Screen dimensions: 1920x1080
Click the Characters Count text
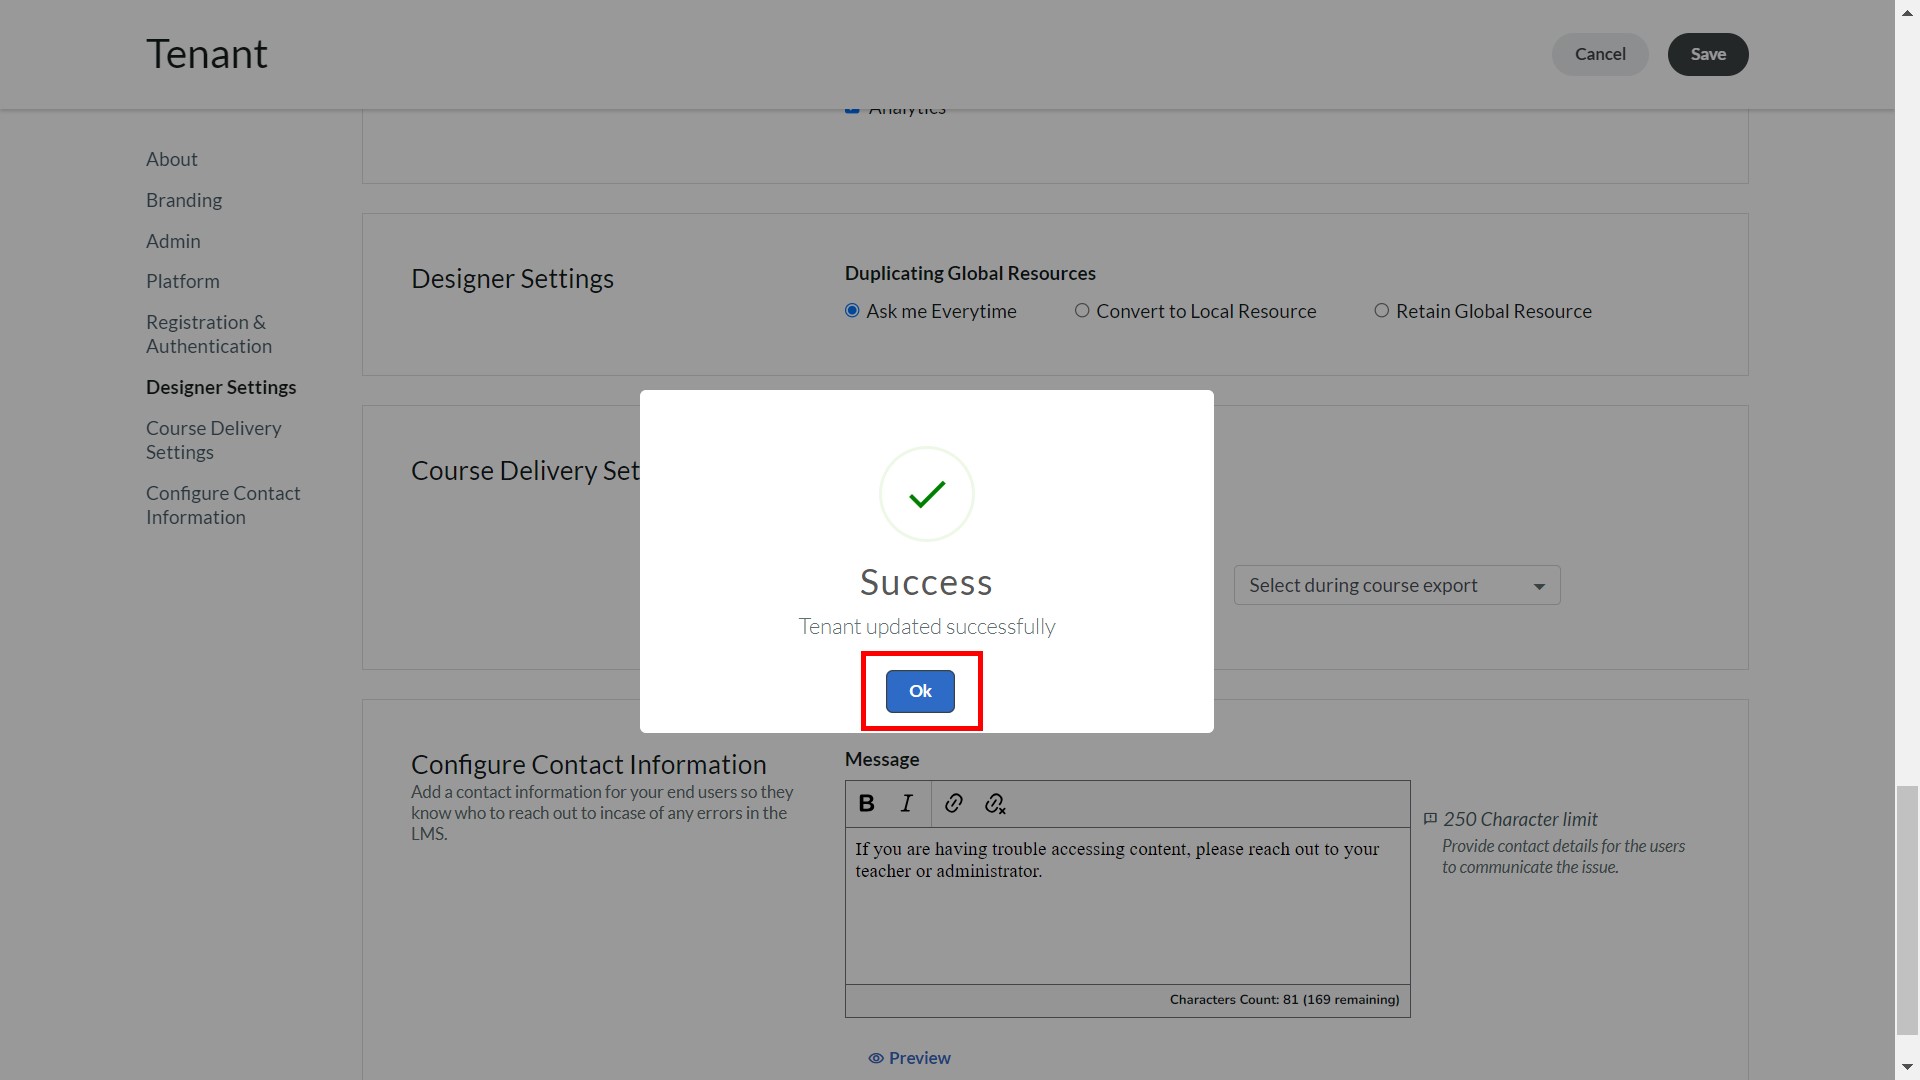pyautogui.click(x=1284, y=1000)
